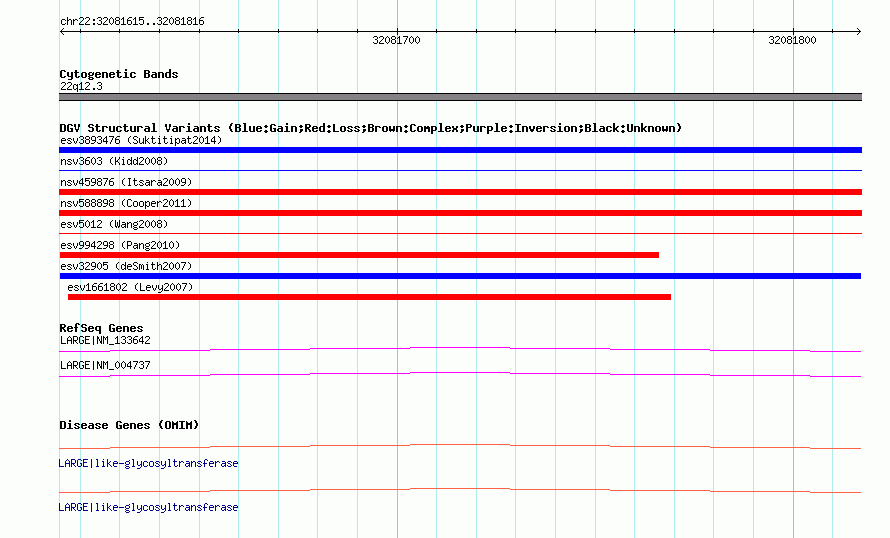
Task: Click the esv32905 (deSmith2007) label
Action: click(126, 266)
